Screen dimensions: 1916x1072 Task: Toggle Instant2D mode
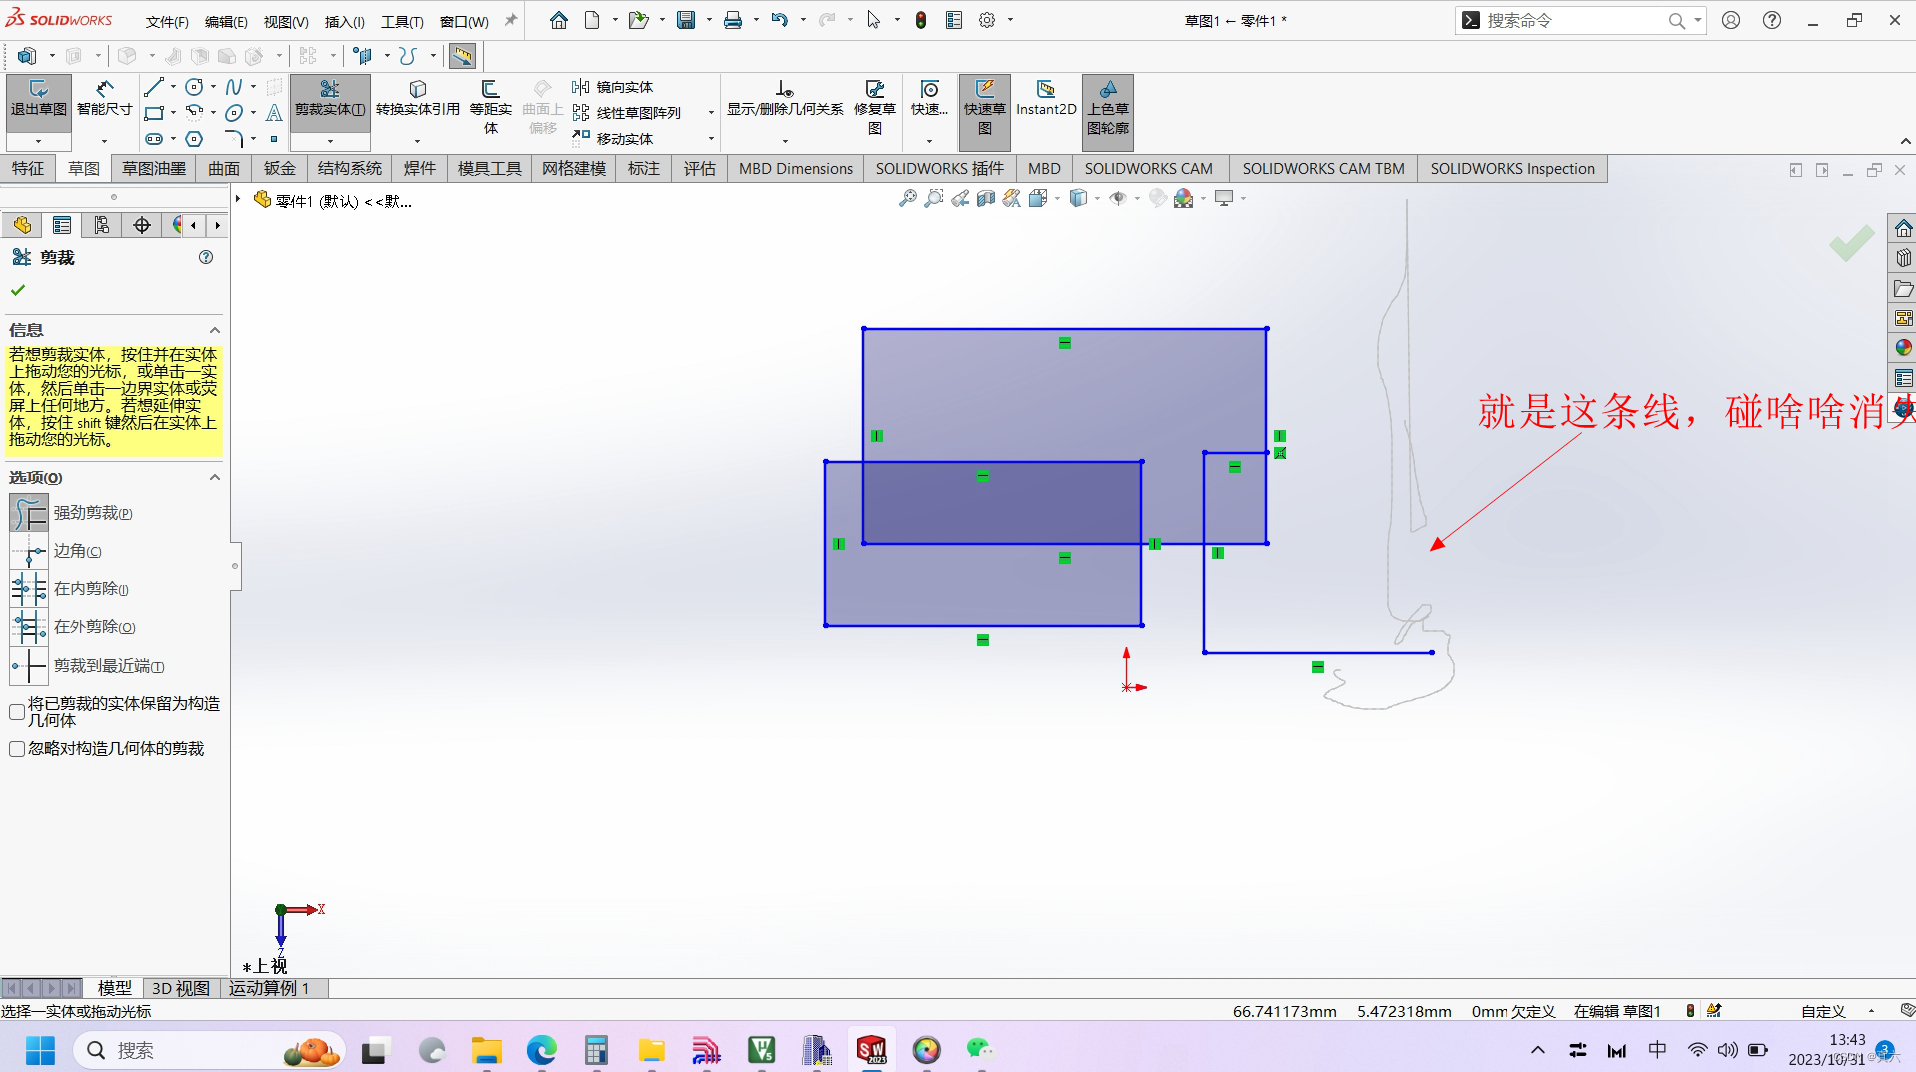[x=1046, y=99]
